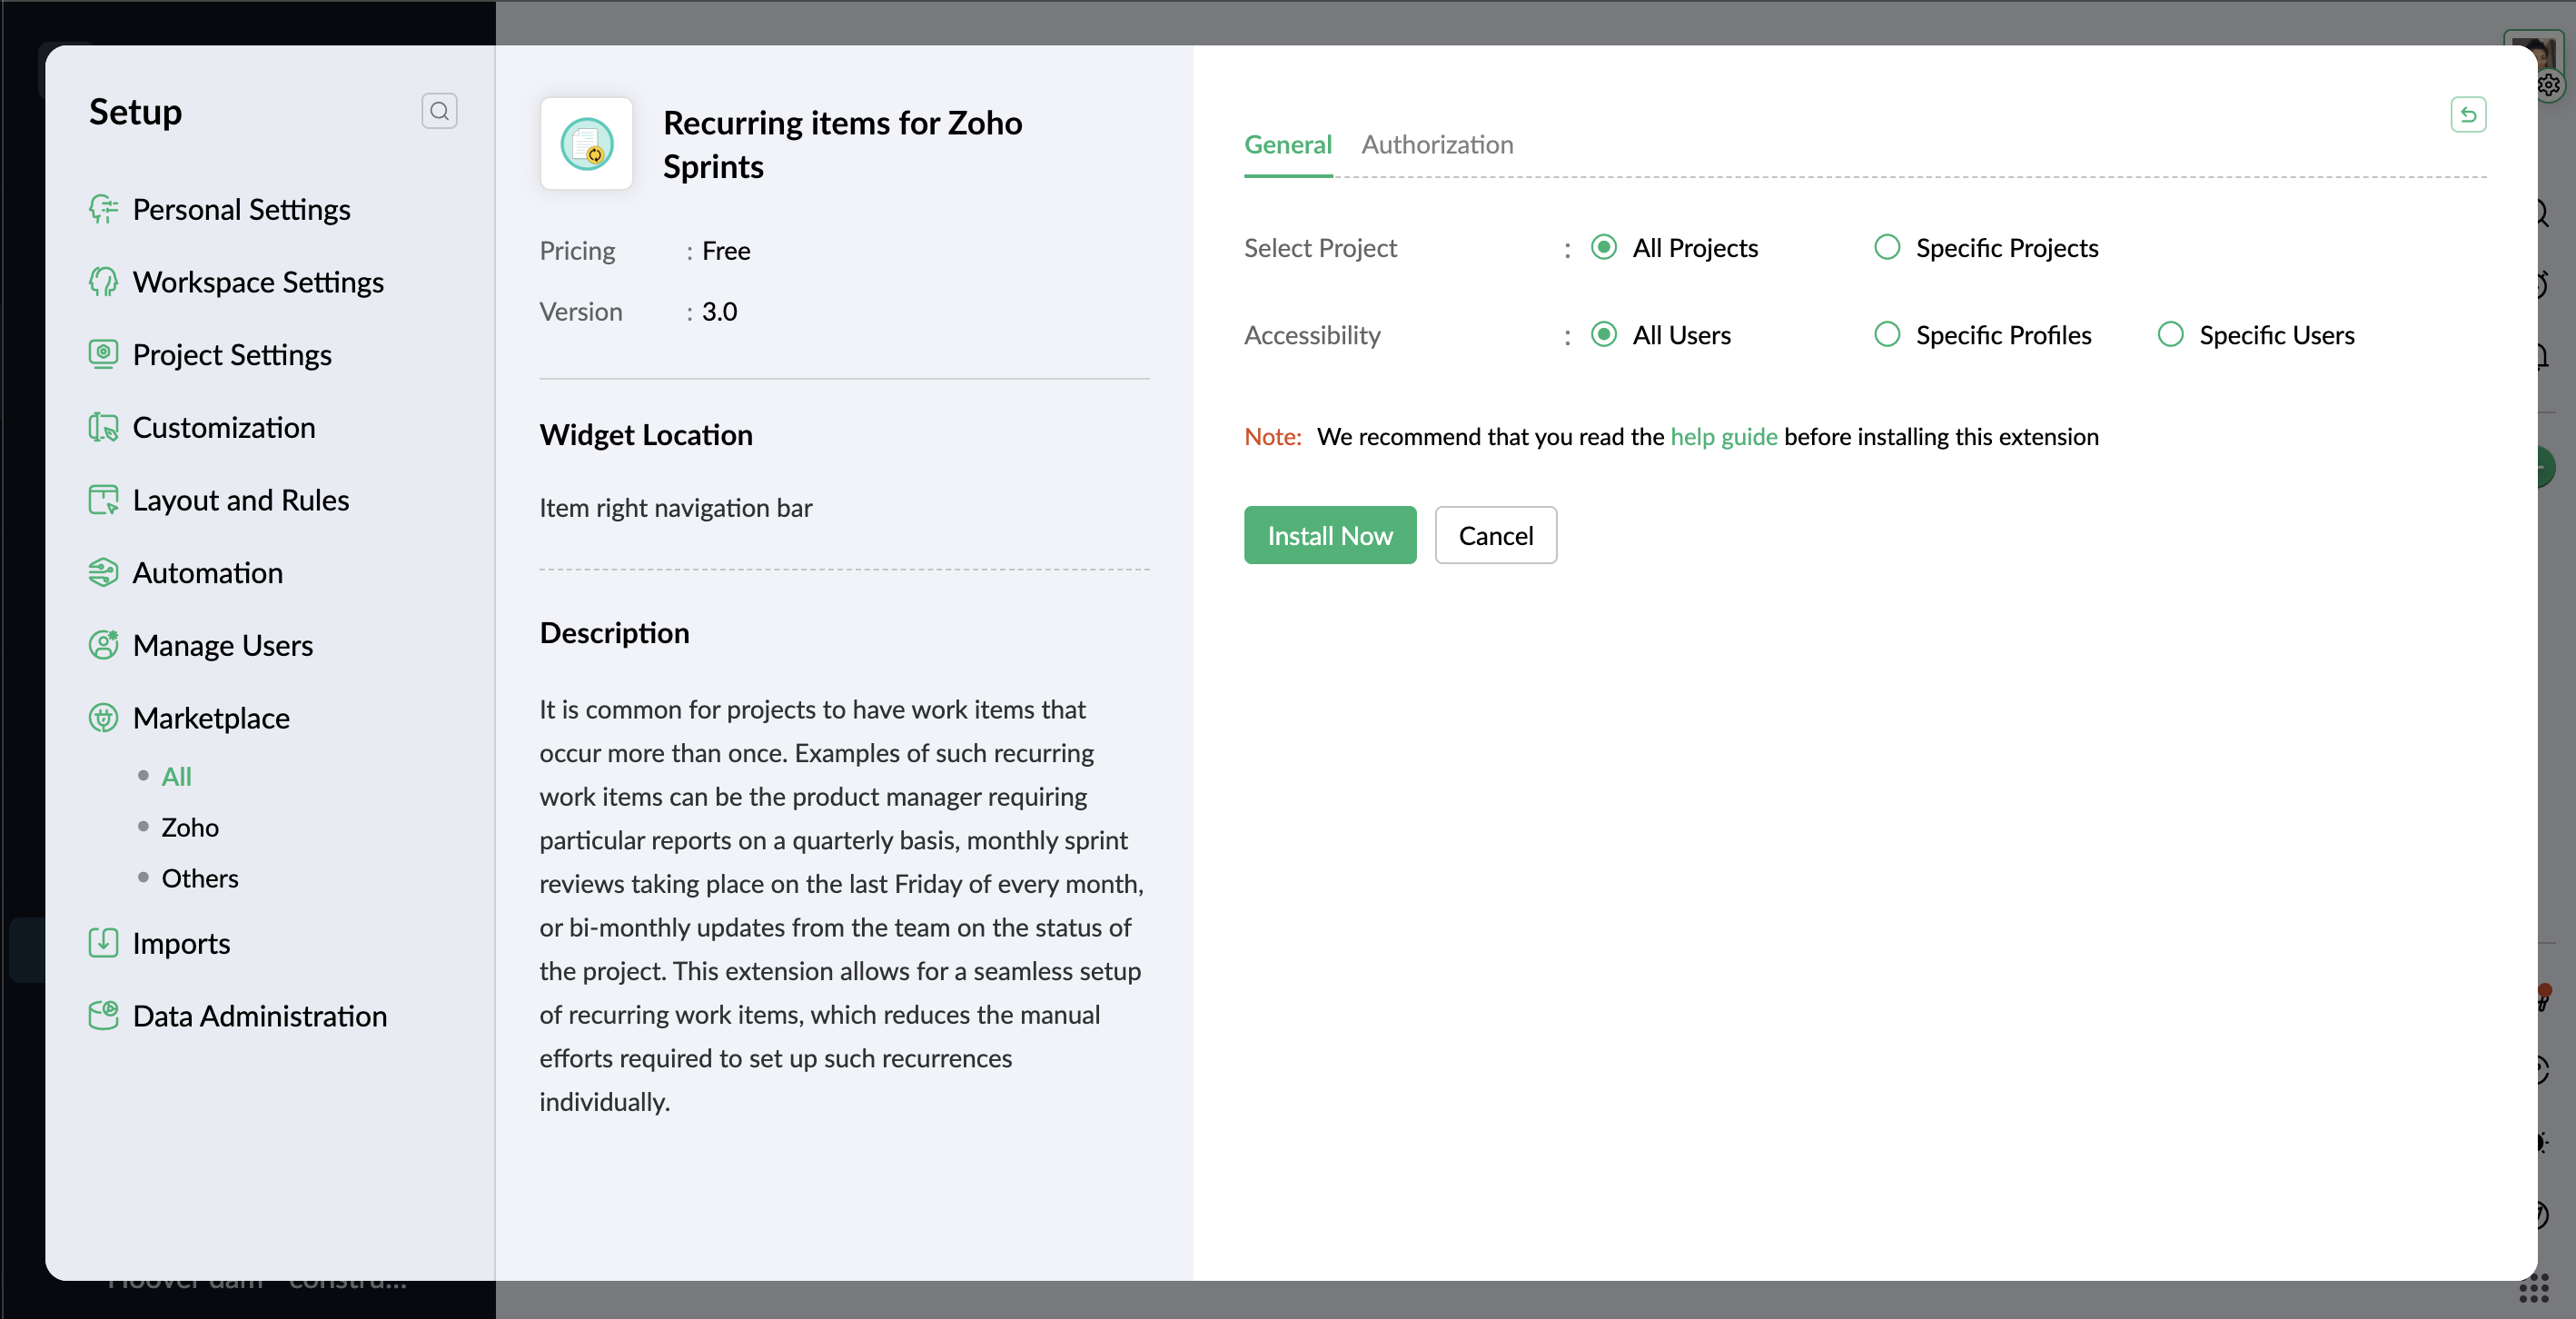
Task: Click the 'Accessibility' label
Action: click(1312, 334)
